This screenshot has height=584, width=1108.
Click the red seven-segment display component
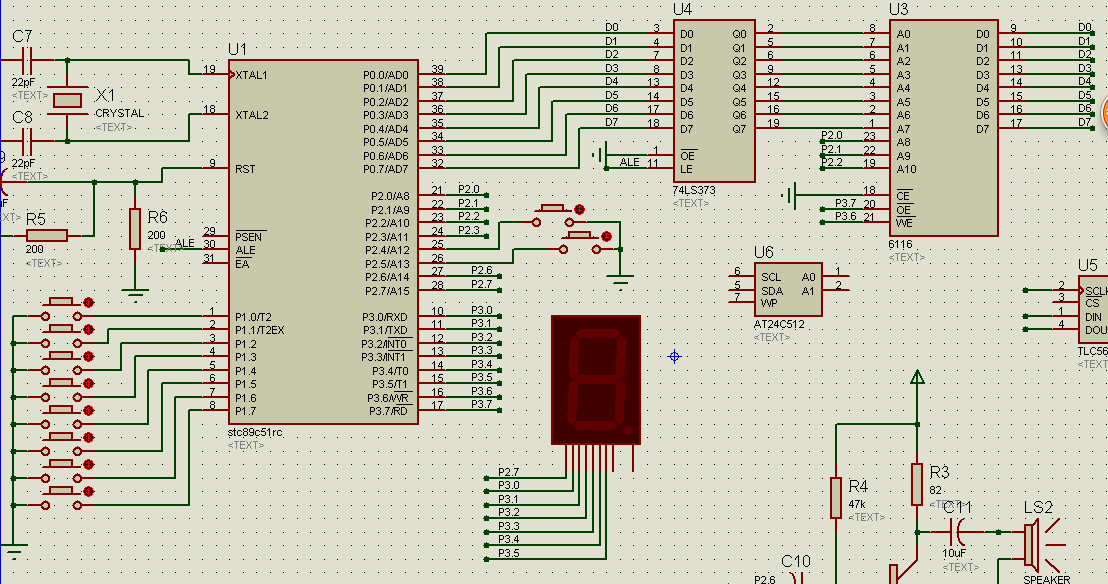[596, 380]
